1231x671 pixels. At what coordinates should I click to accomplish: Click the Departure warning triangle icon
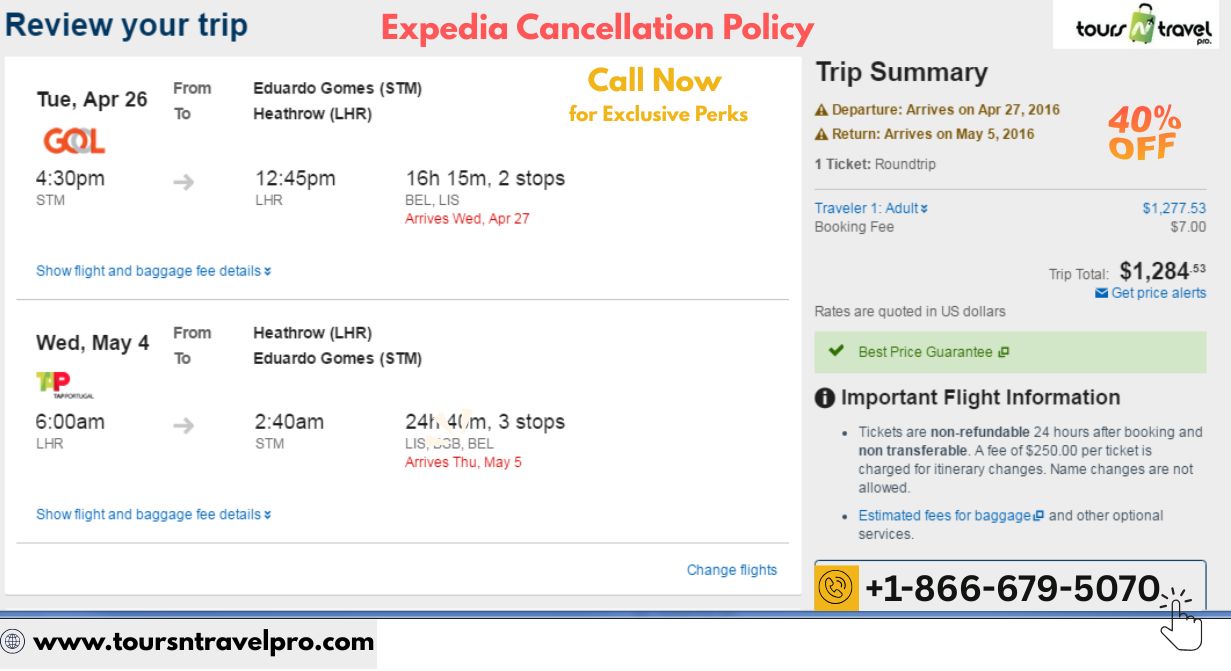[x=821, y=110]
